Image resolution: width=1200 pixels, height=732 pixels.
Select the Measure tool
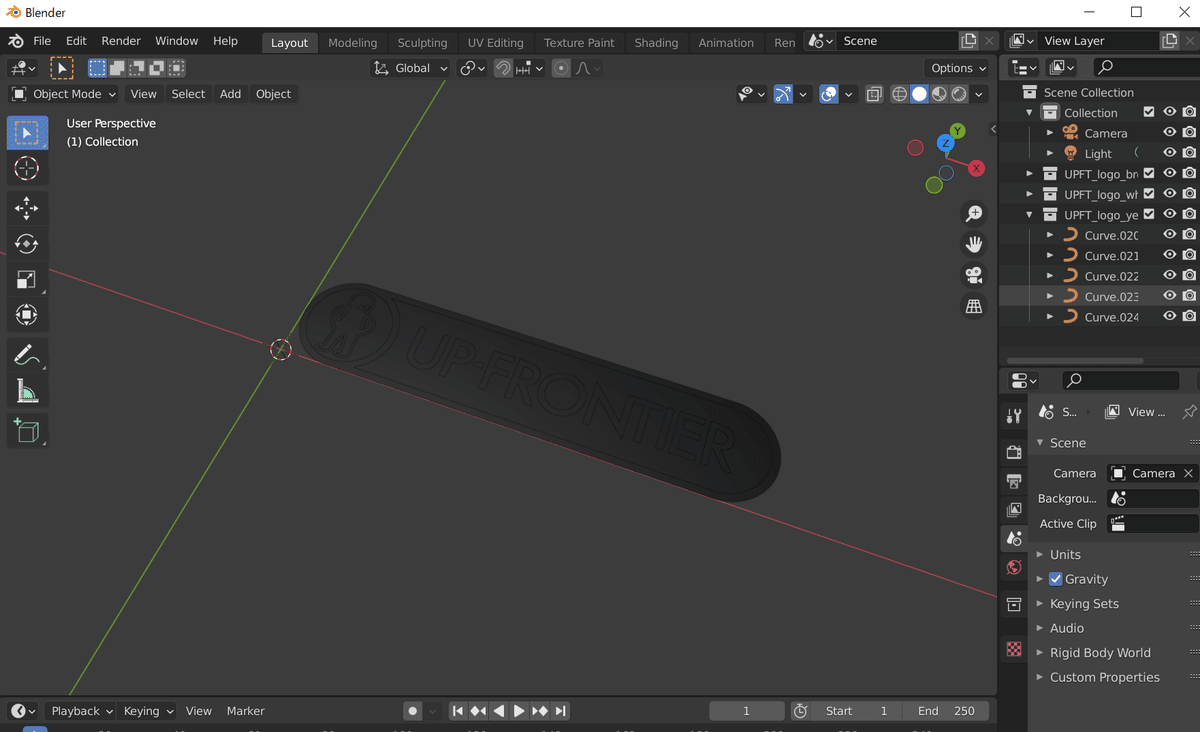tap(27, 392)
